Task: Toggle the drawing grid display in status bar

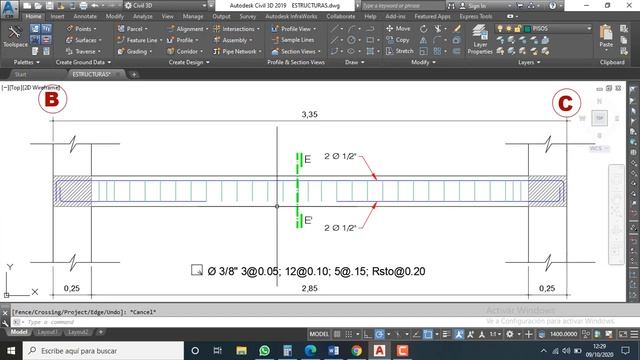Action: click(337, 334)
